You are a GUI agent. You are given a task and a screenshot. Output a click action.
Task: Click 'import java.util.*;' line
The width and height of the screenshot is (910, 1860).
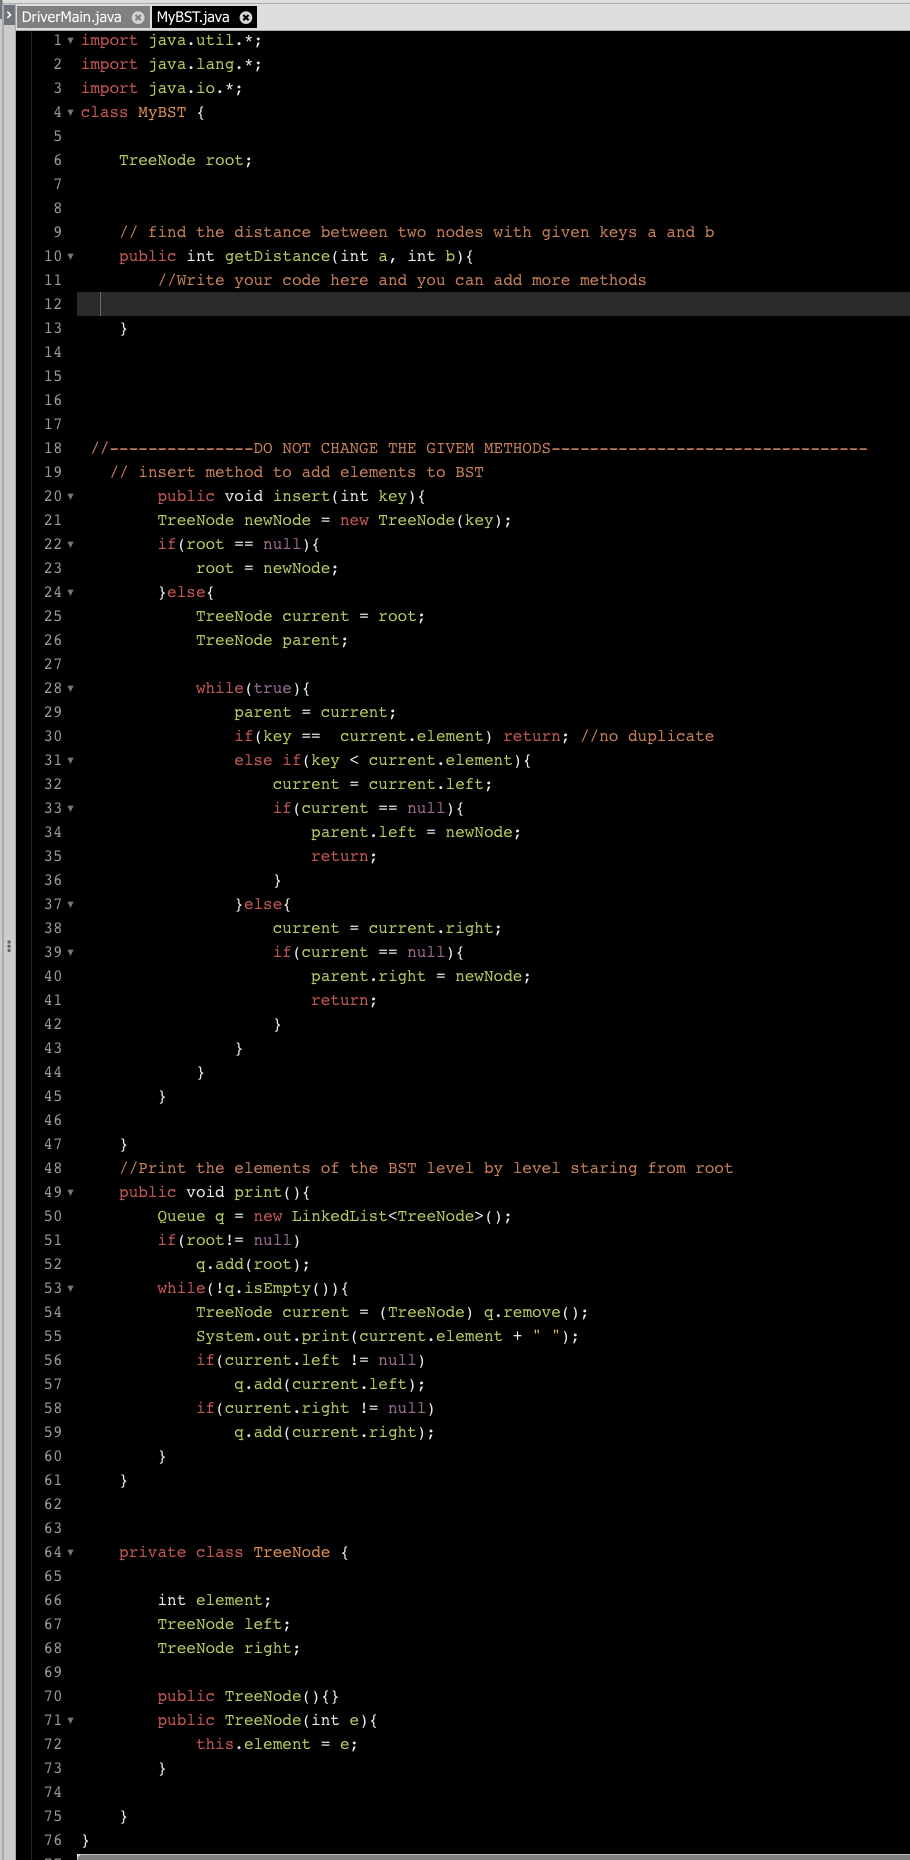point(172,40)
